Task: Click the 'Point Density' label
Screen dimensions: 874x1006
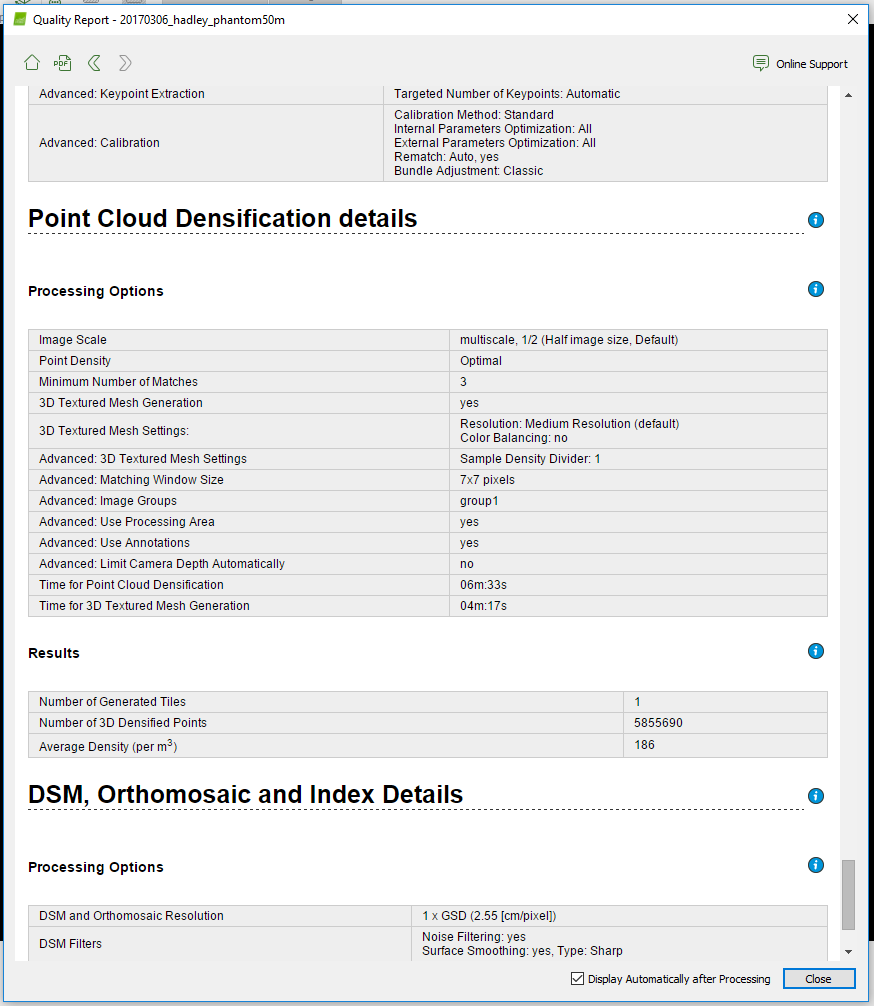Action: [74, 361]
